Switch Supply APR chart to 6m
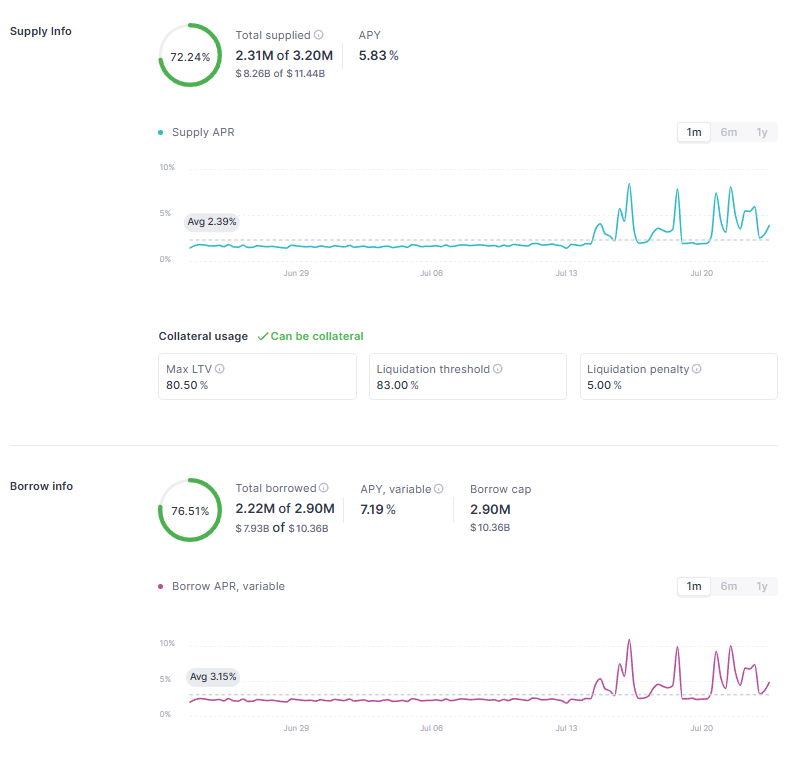Image resolution: width=791 pixels, height=770 pixels. click(729, 132)
